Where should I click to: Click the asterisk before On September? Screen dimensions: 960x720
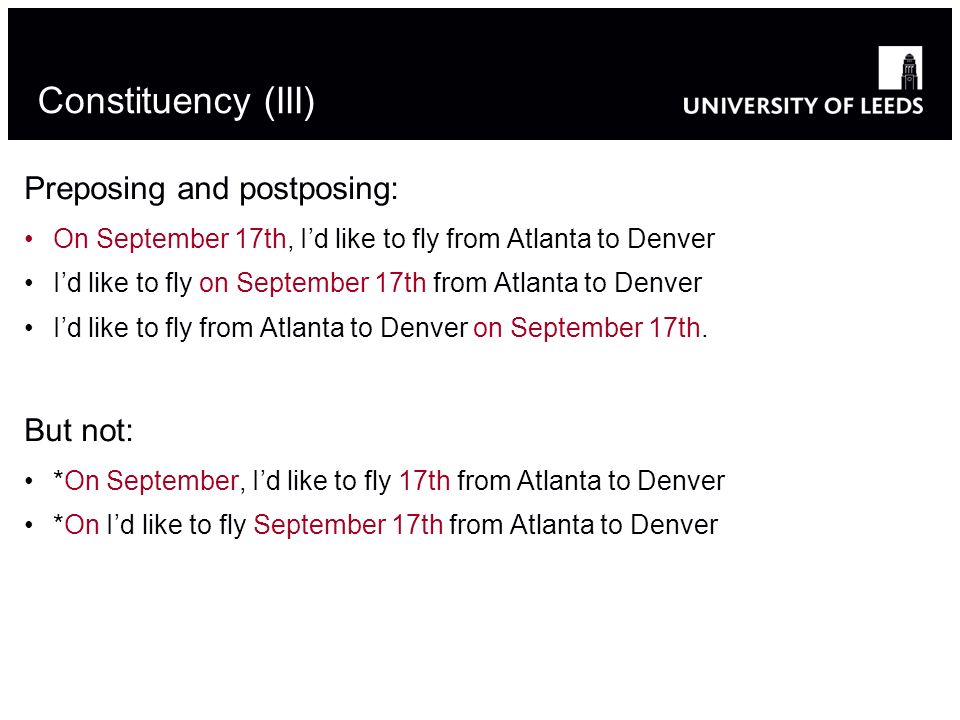coord(58,476)
